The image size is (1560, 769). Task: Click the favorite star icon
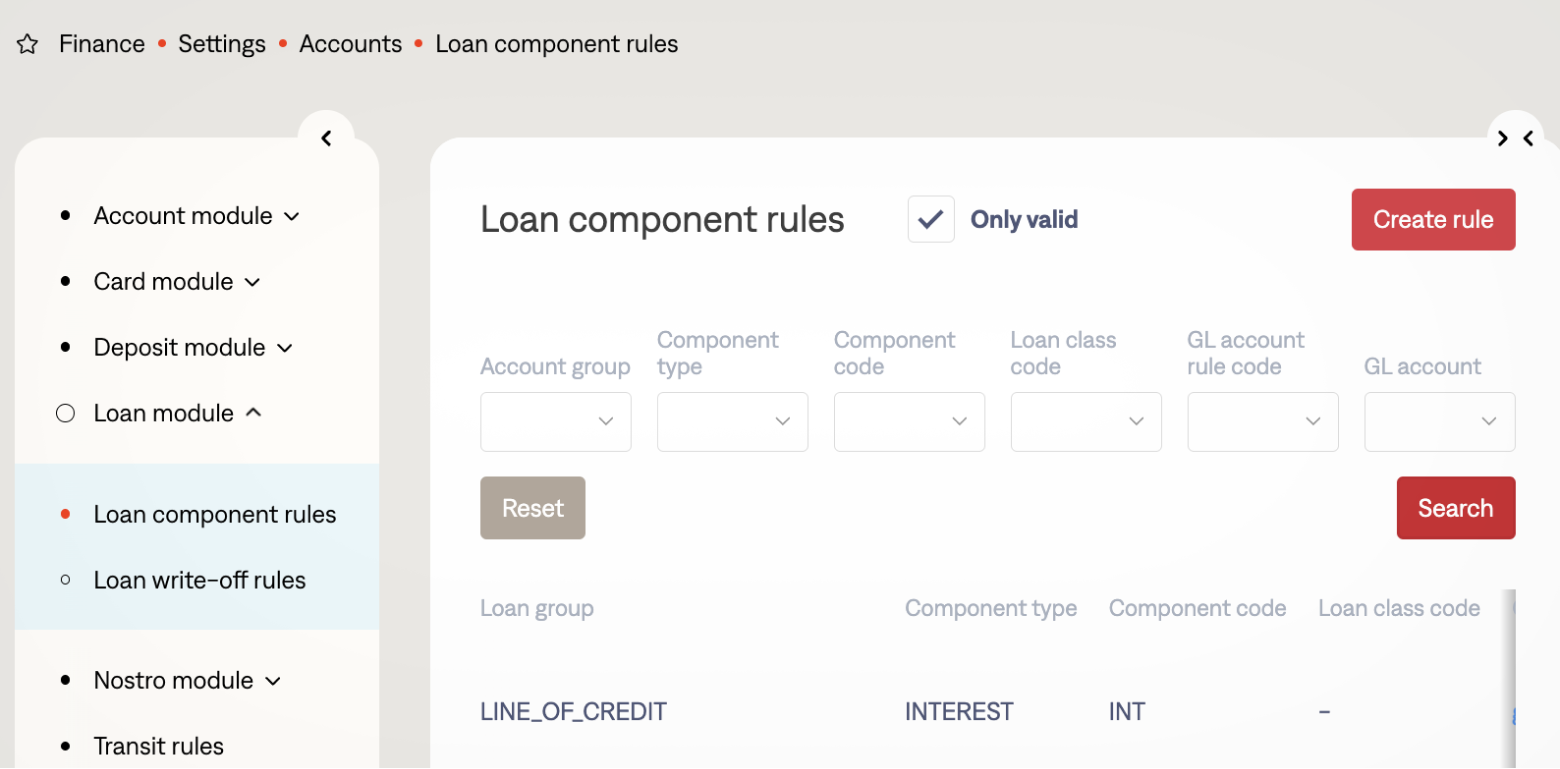(28, 44)
